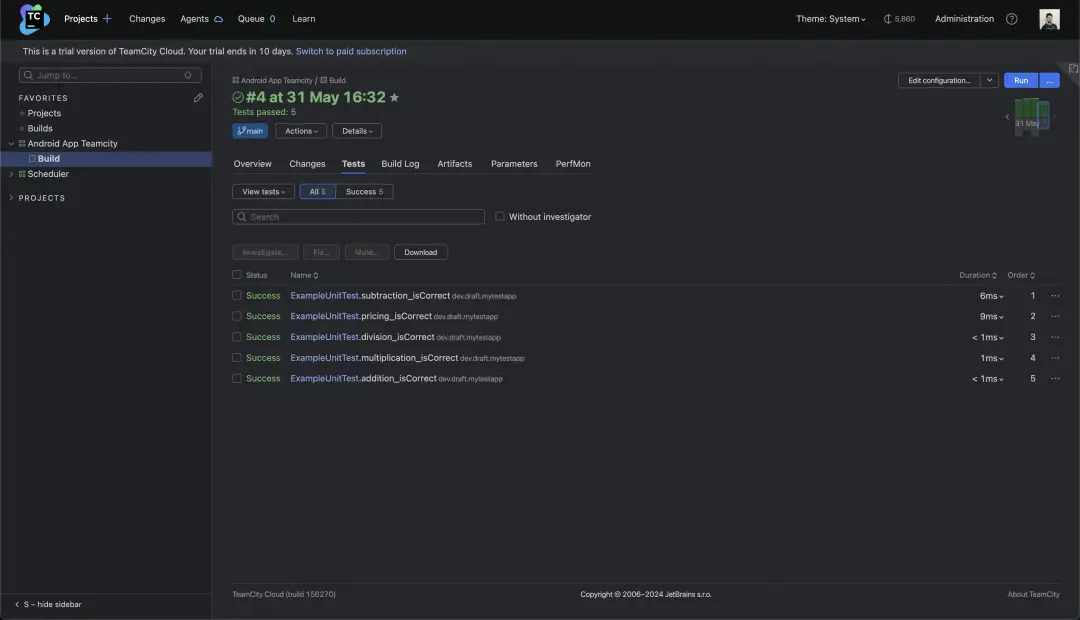Enable the Without investigator checkbox
Screen dimensions: 1080x620
tap(499, 216)
